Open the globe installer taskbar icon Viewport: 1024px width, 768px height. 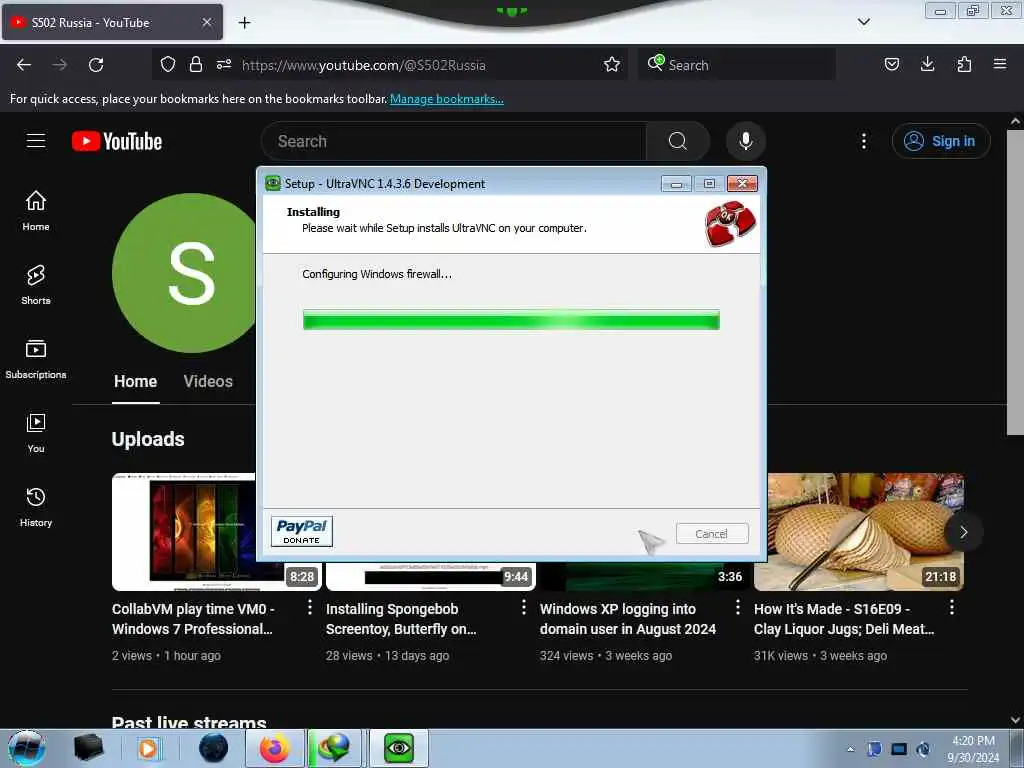[334, 748]
